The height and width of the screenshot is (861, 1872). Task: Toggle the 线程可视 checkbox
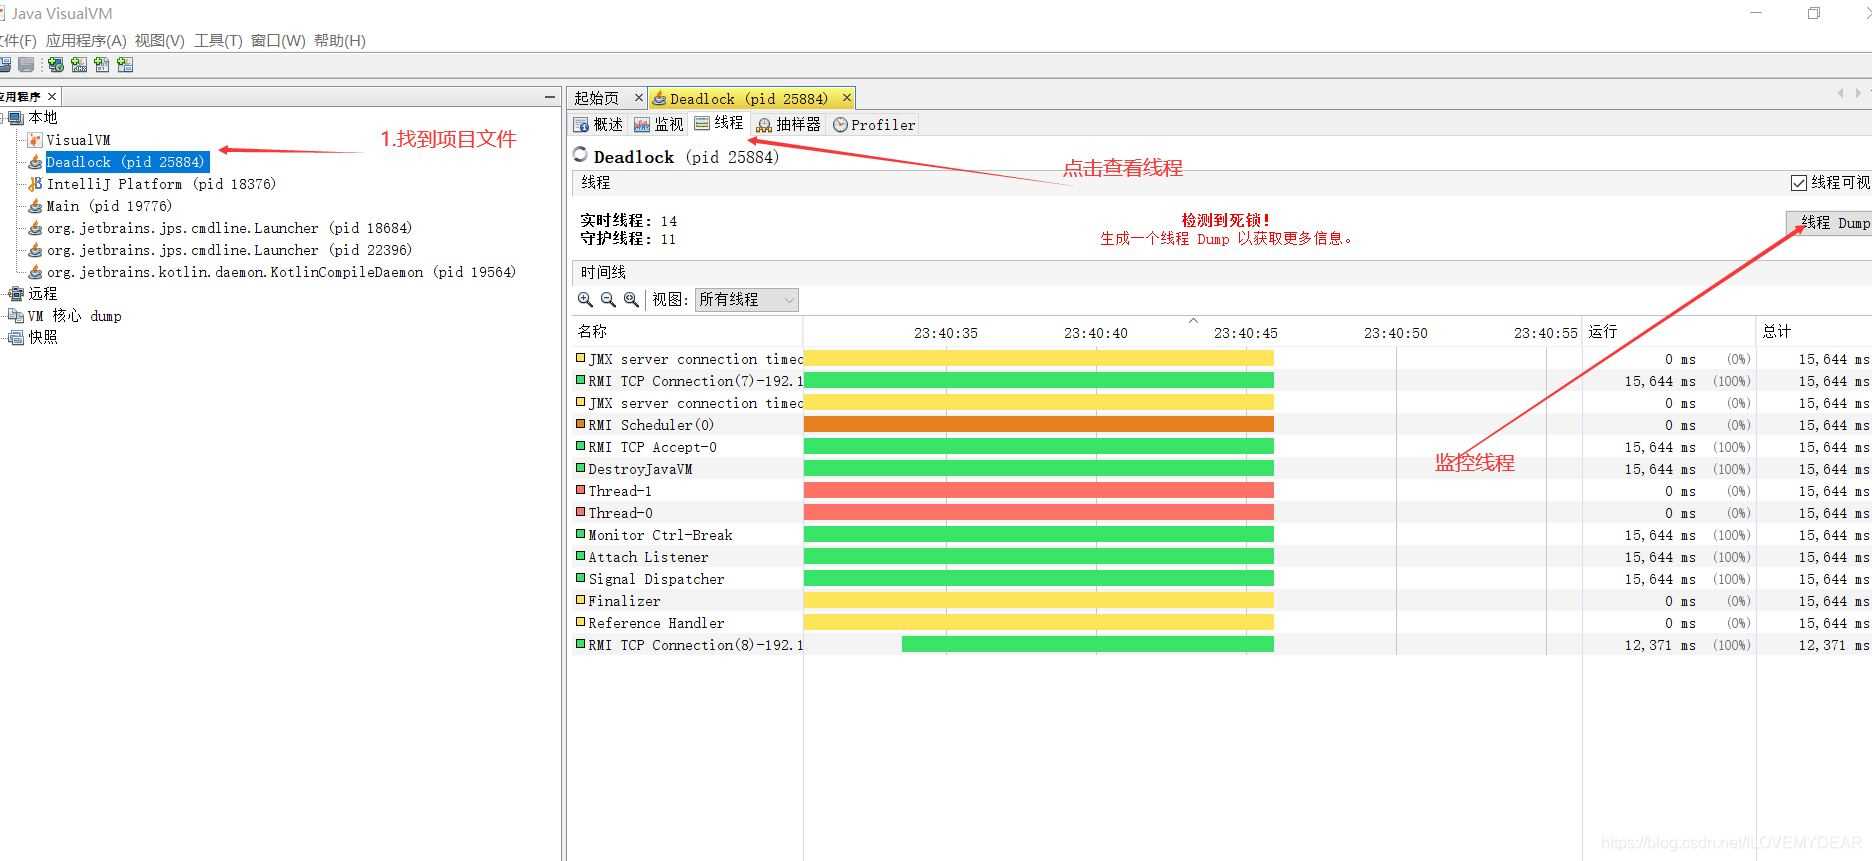click(x=1798, y=183)
